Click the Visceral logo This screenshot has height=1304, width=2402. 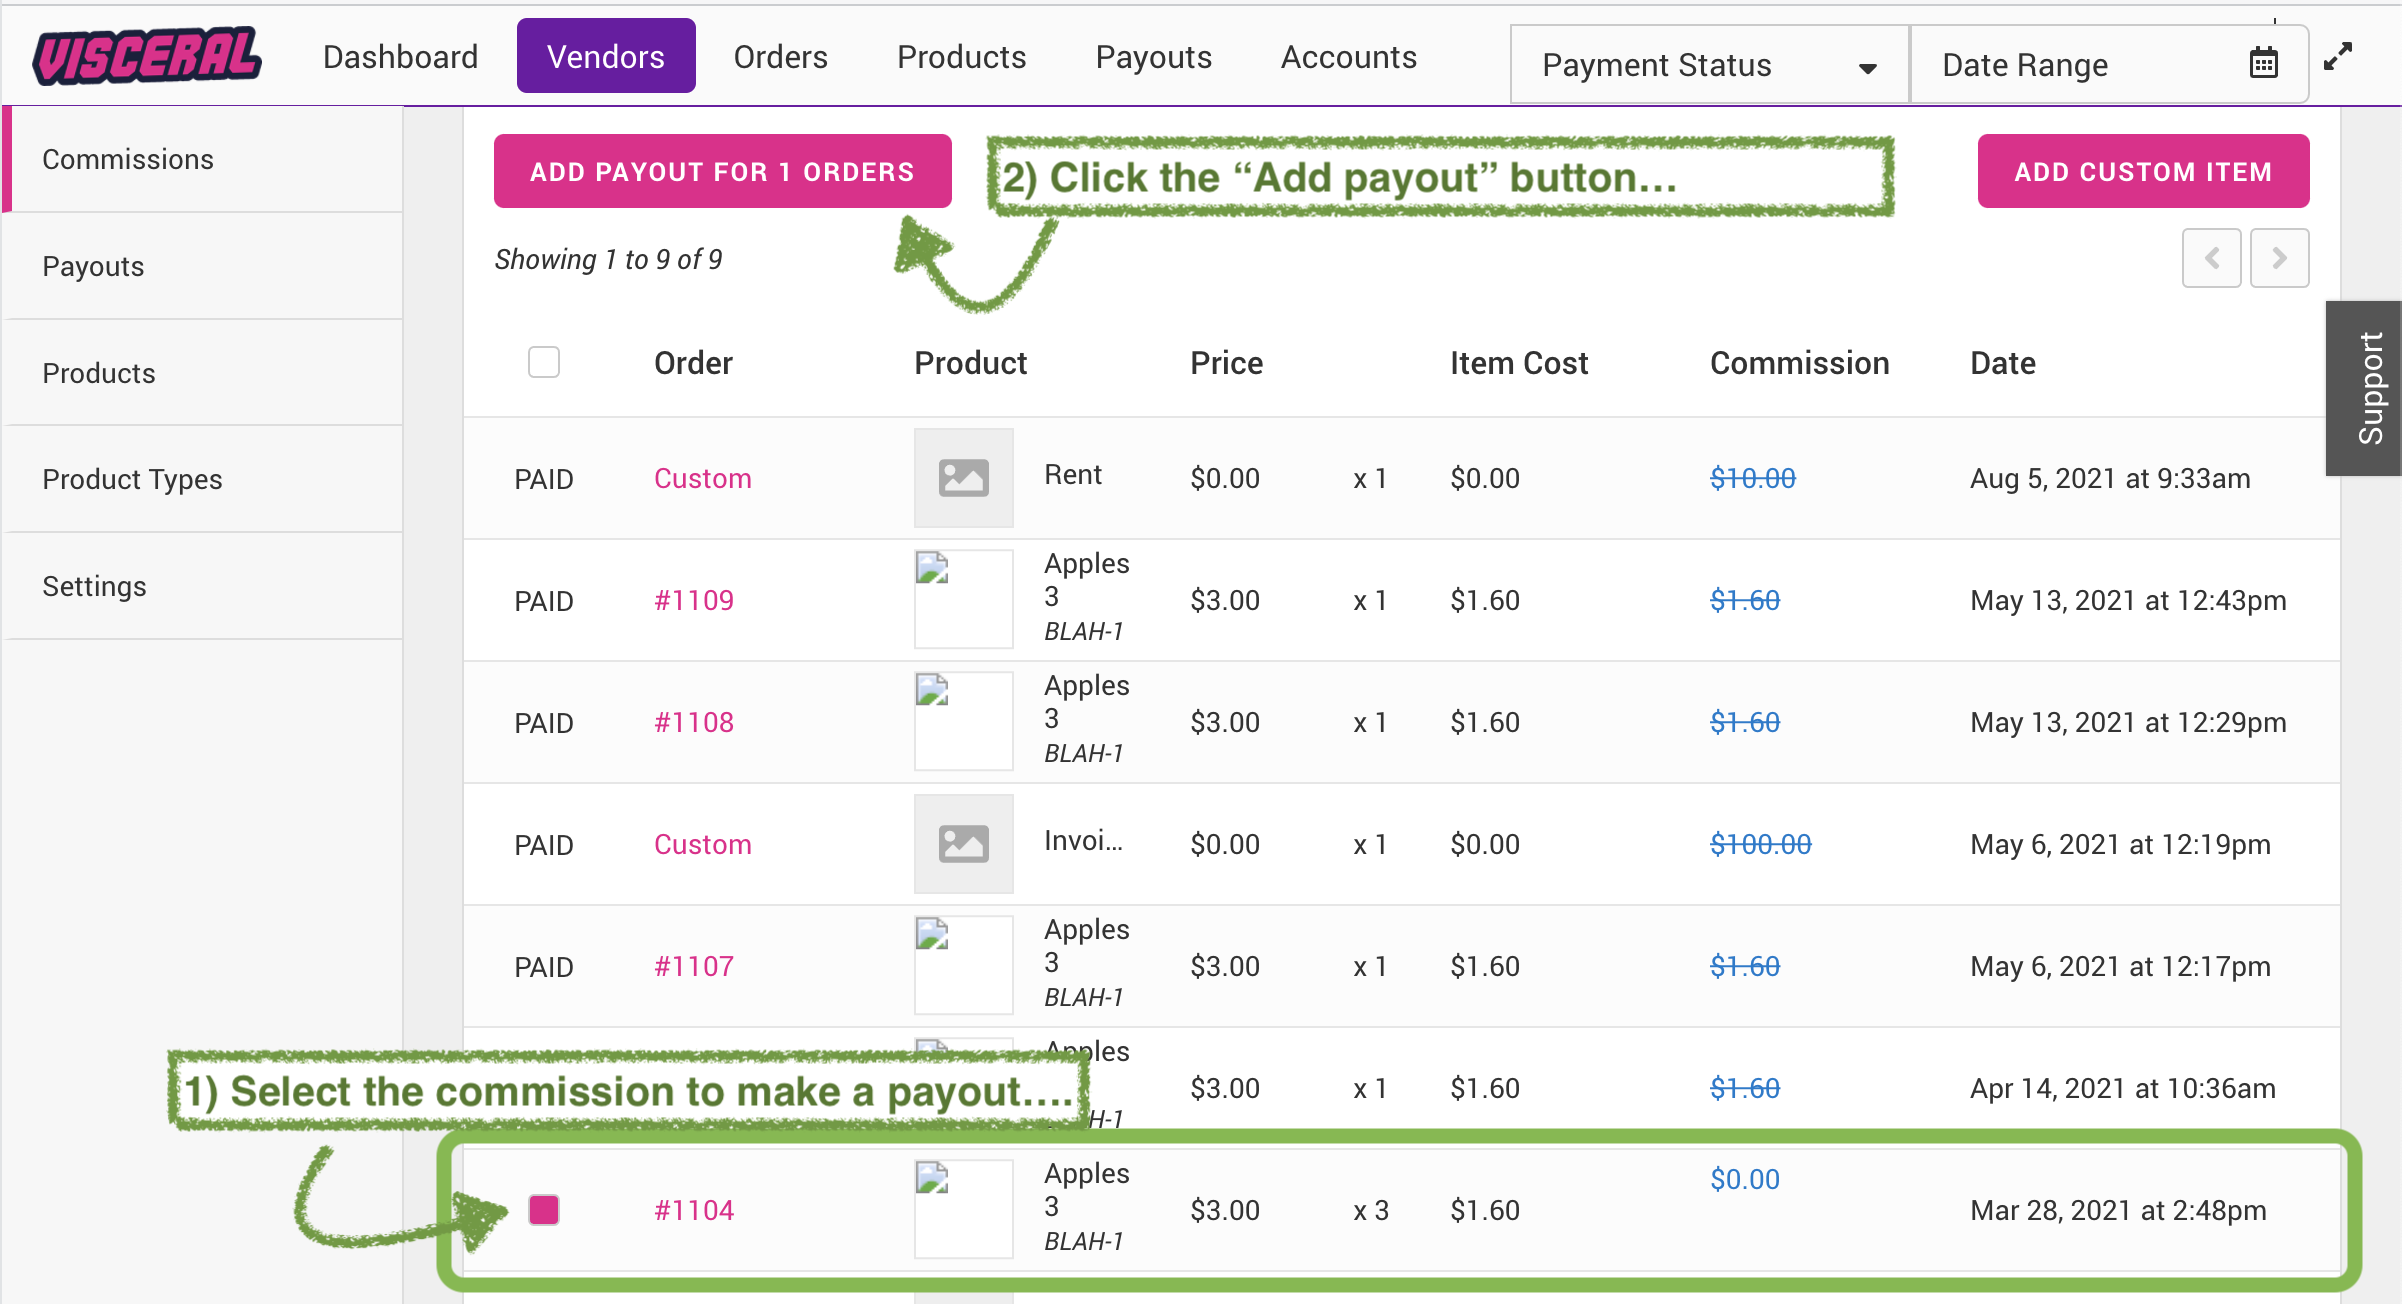point(147,56)
